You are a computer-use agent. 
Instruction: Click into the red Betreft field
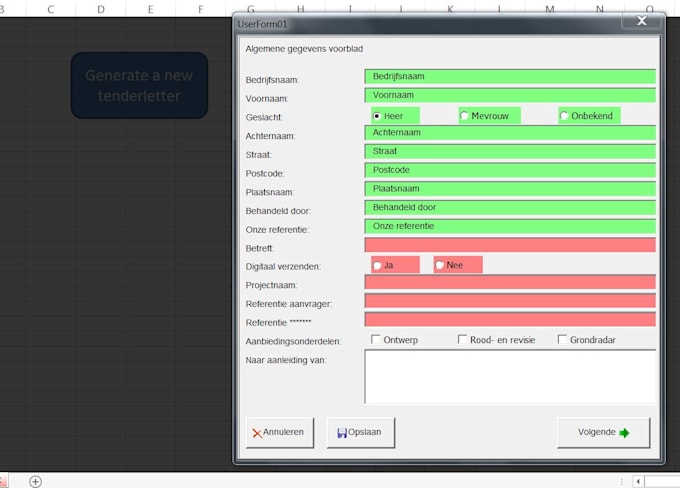coord(510,245)
